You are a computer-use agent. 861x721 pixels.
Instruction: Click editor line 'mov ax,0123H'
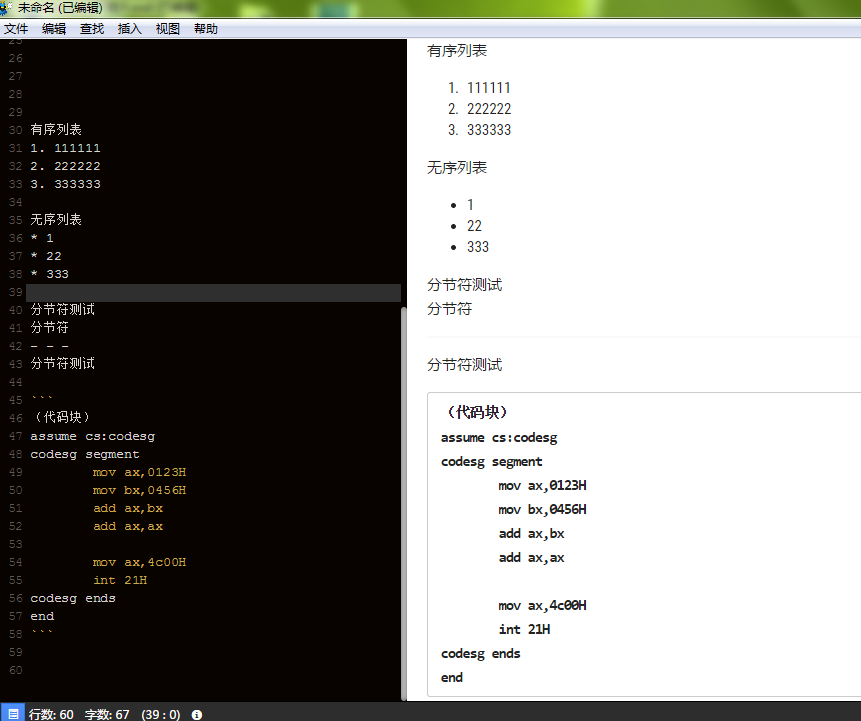click(139, 472)
